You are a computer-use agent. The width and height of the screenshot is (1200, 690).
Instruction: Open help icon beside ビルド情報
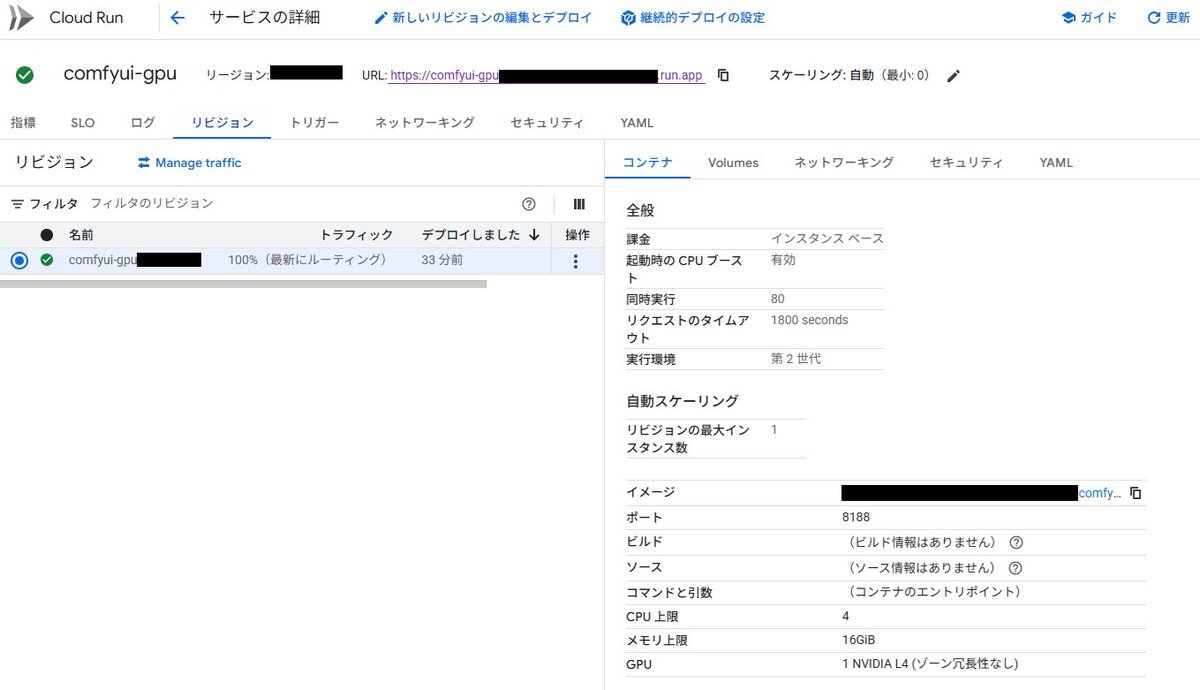tap(1016, 542)
